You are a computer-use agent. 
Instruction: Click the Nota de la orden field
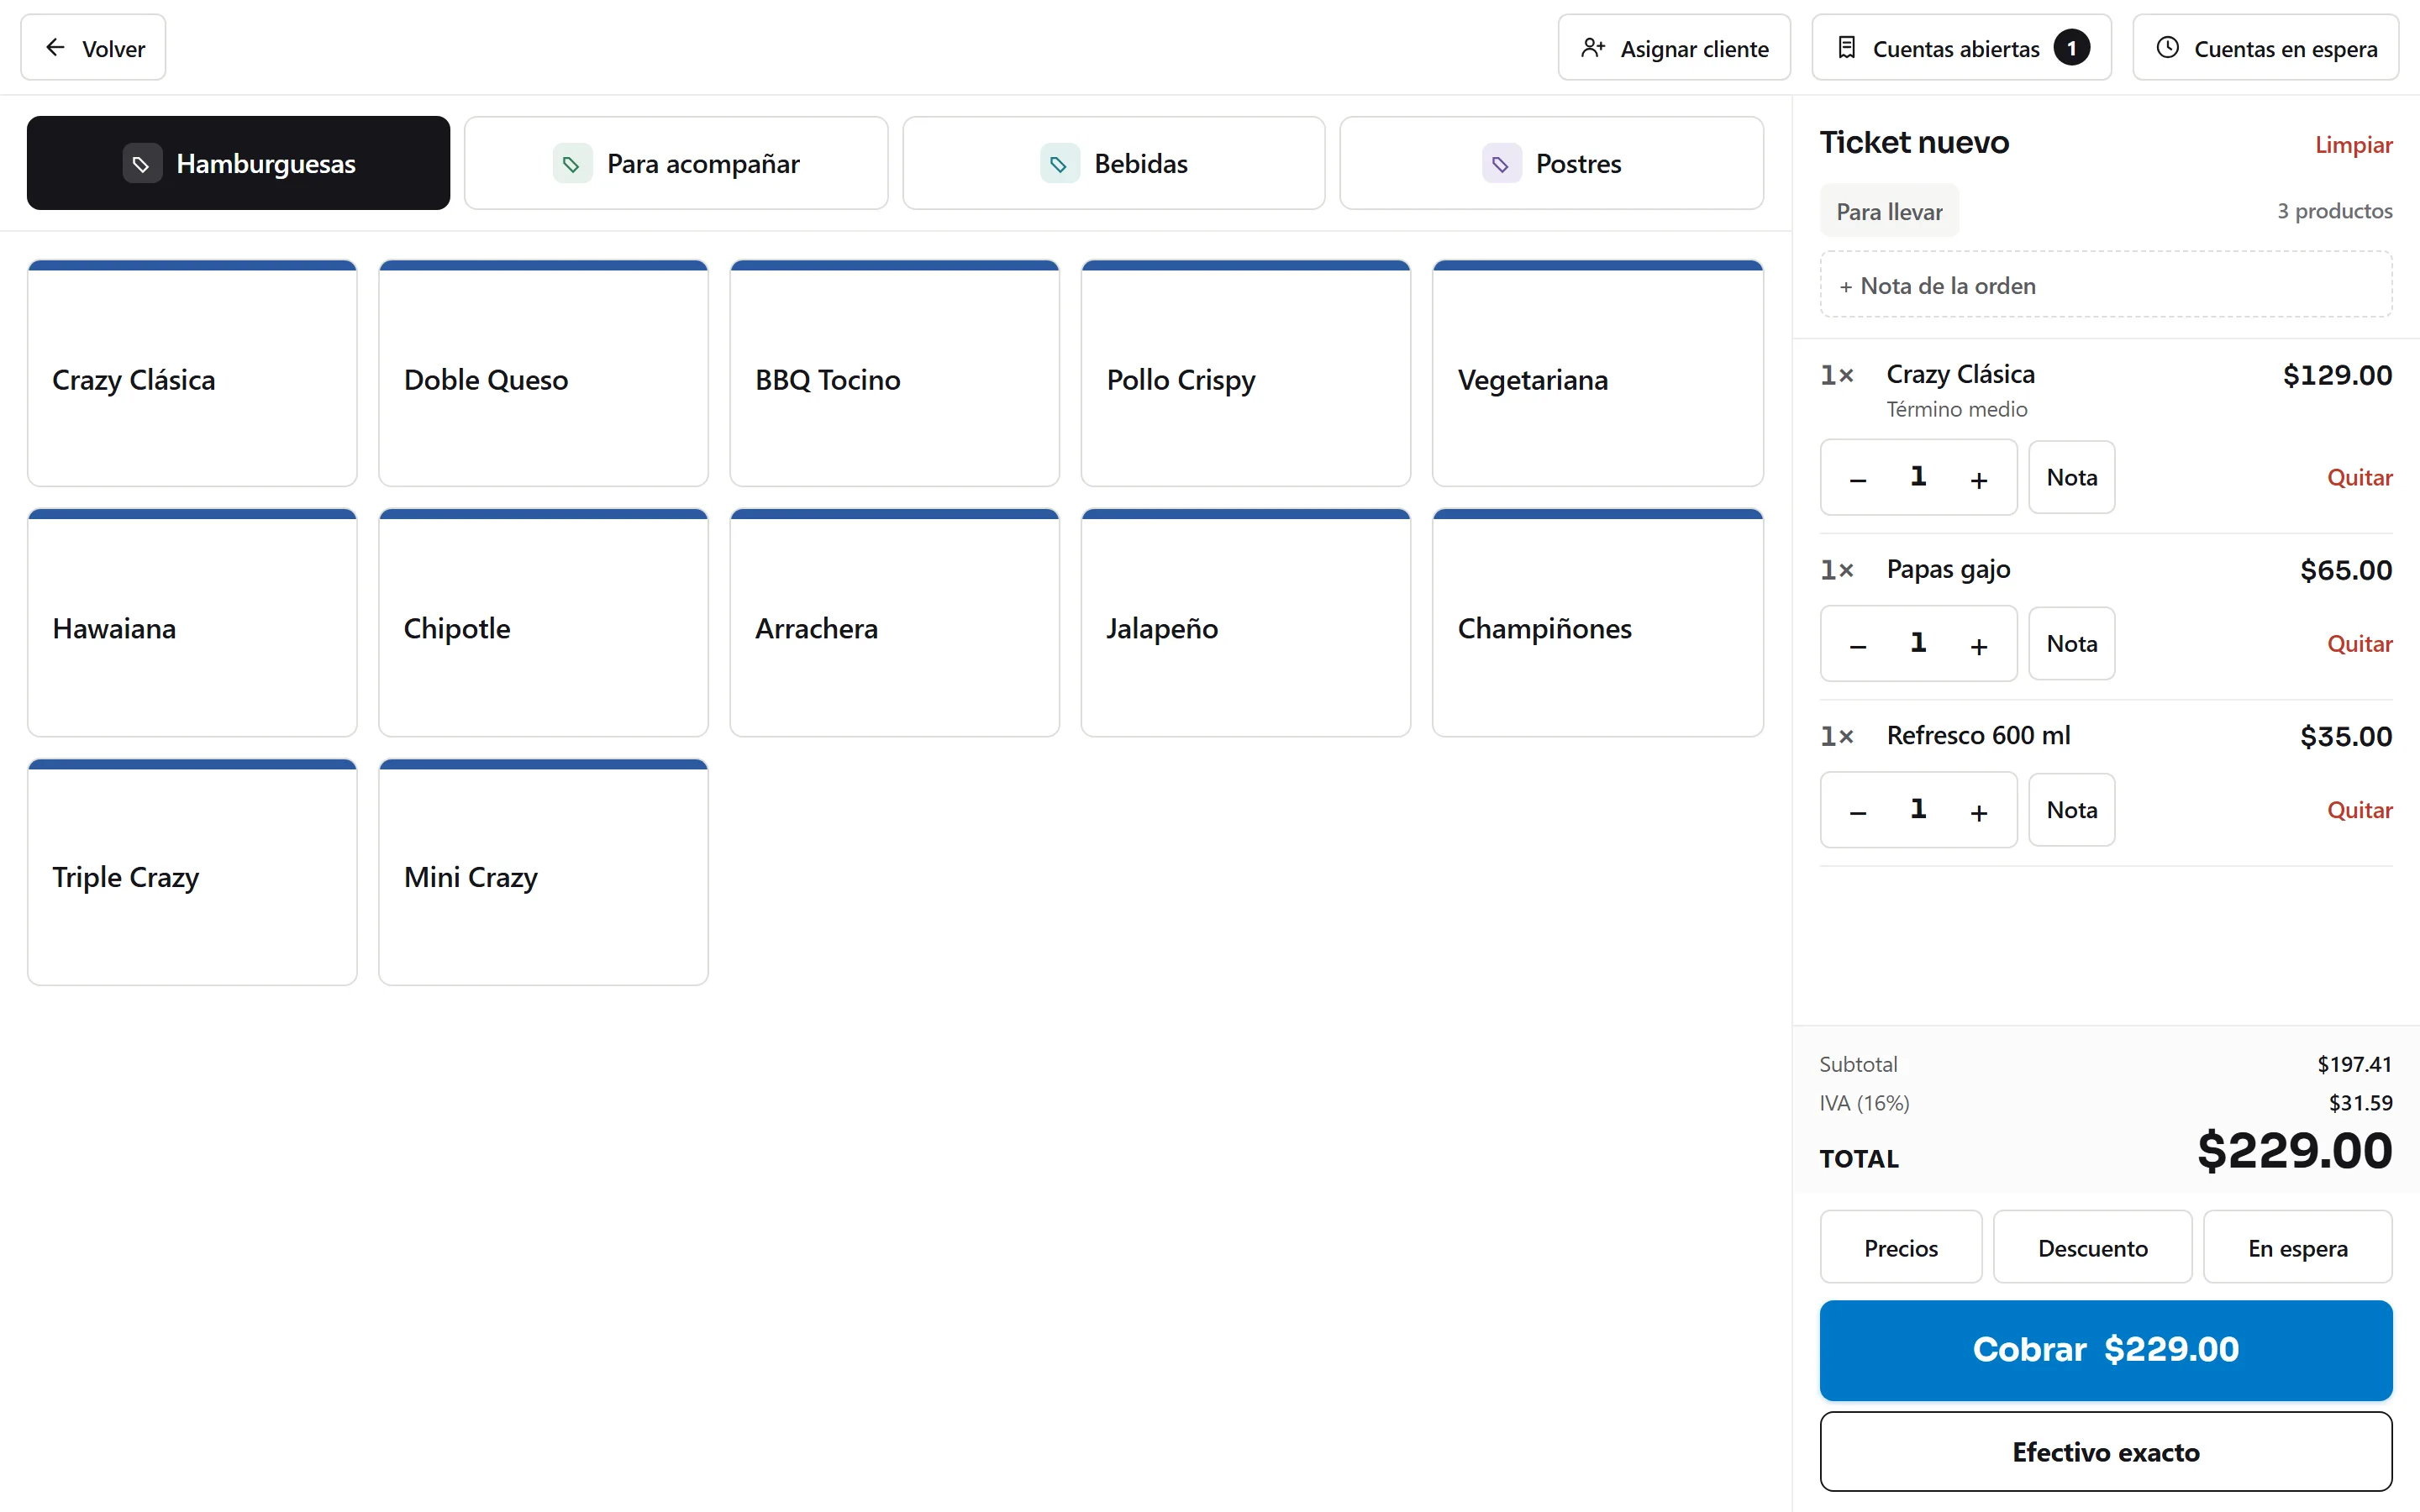[2105, 285]
